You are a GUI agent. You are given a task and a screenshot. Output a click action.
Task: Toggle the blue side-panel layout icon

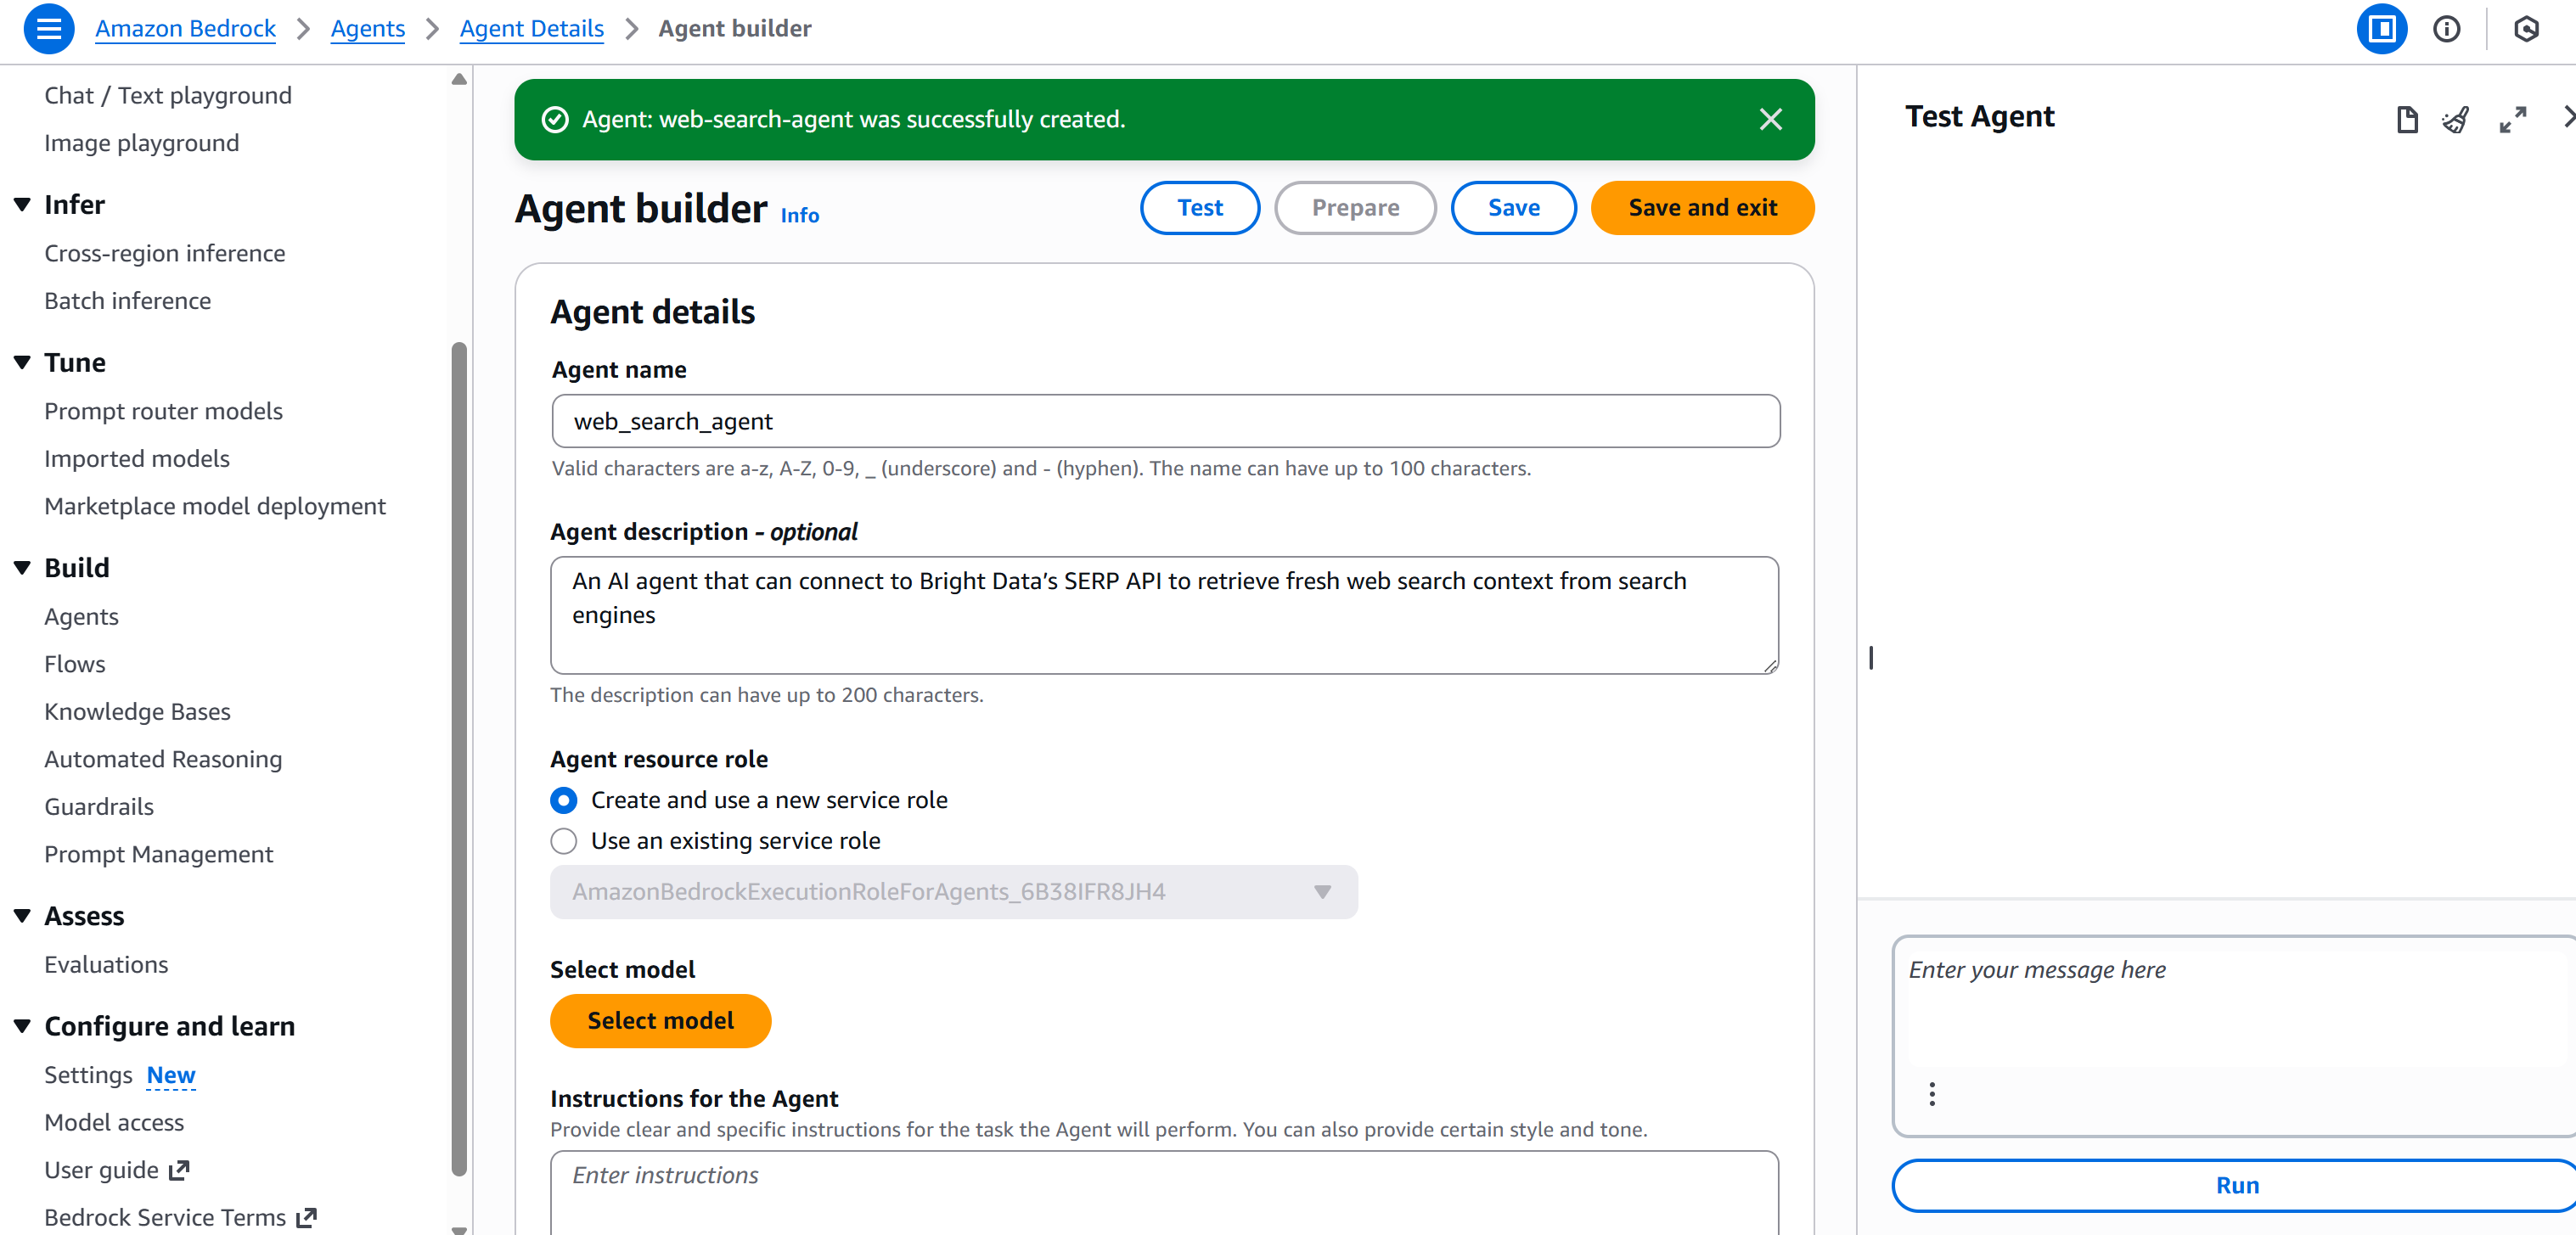point(2382,29)
